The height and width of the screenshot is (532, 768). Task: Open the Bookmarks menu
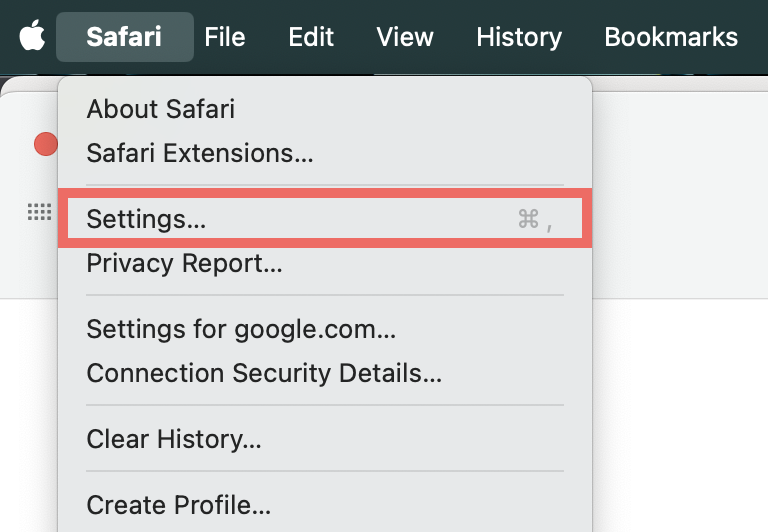671,38
